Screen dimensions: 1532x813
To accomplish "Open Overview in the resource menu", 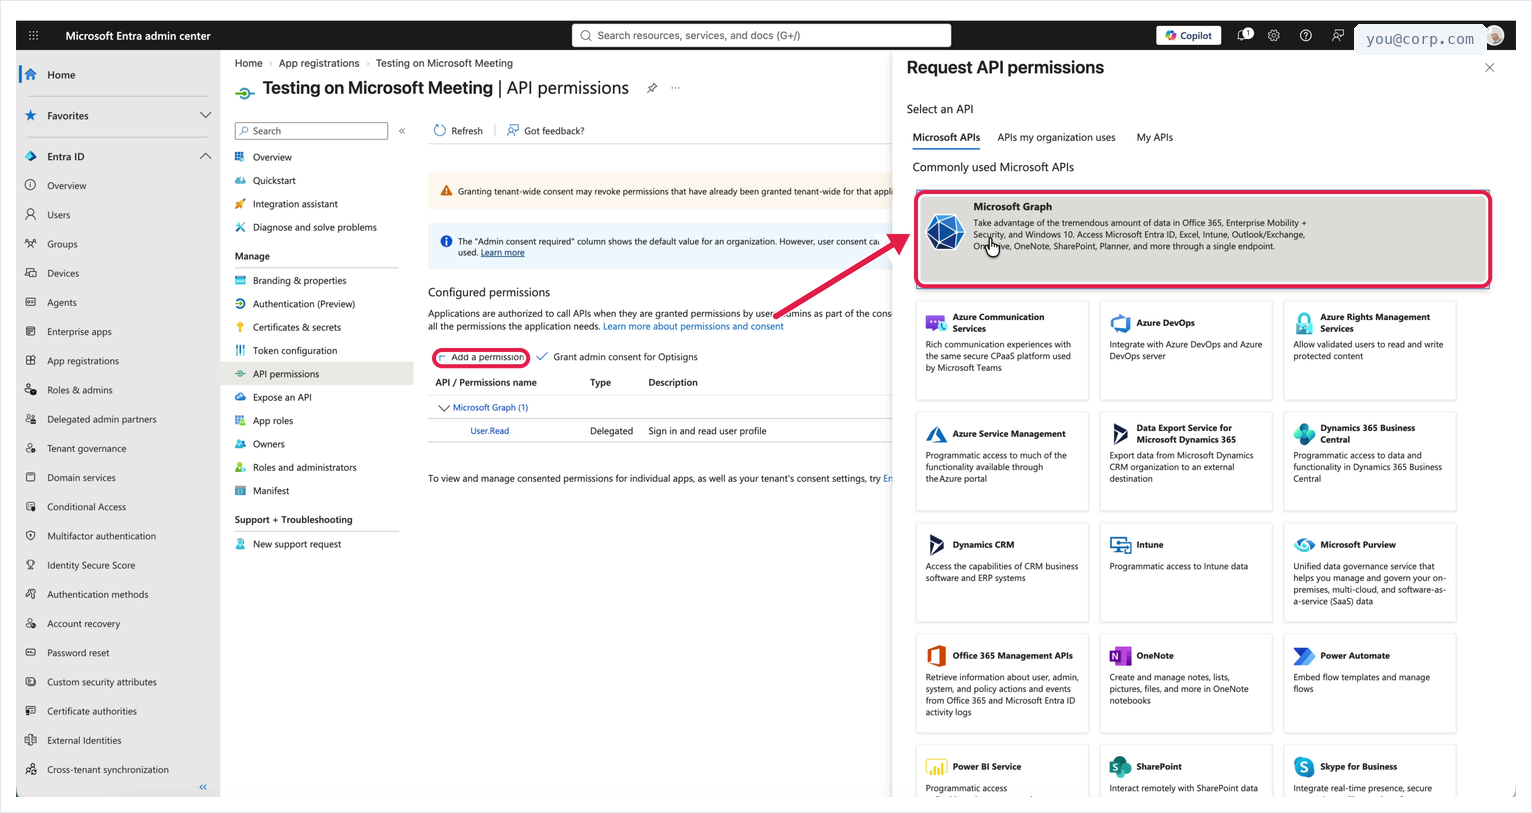I will (x=272, y=157).
